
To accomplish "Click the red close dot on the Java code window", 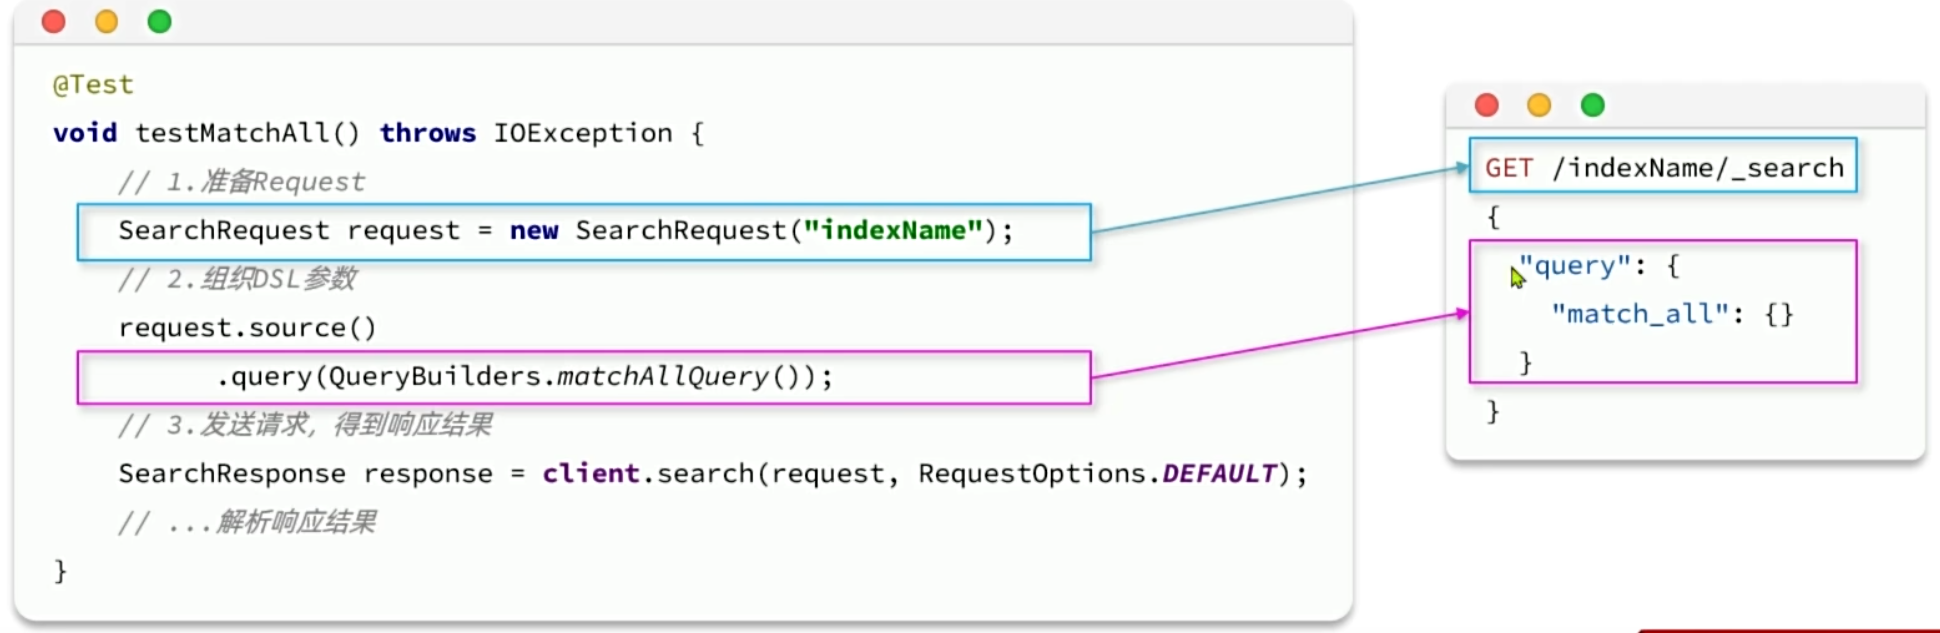I will (54, 21).
